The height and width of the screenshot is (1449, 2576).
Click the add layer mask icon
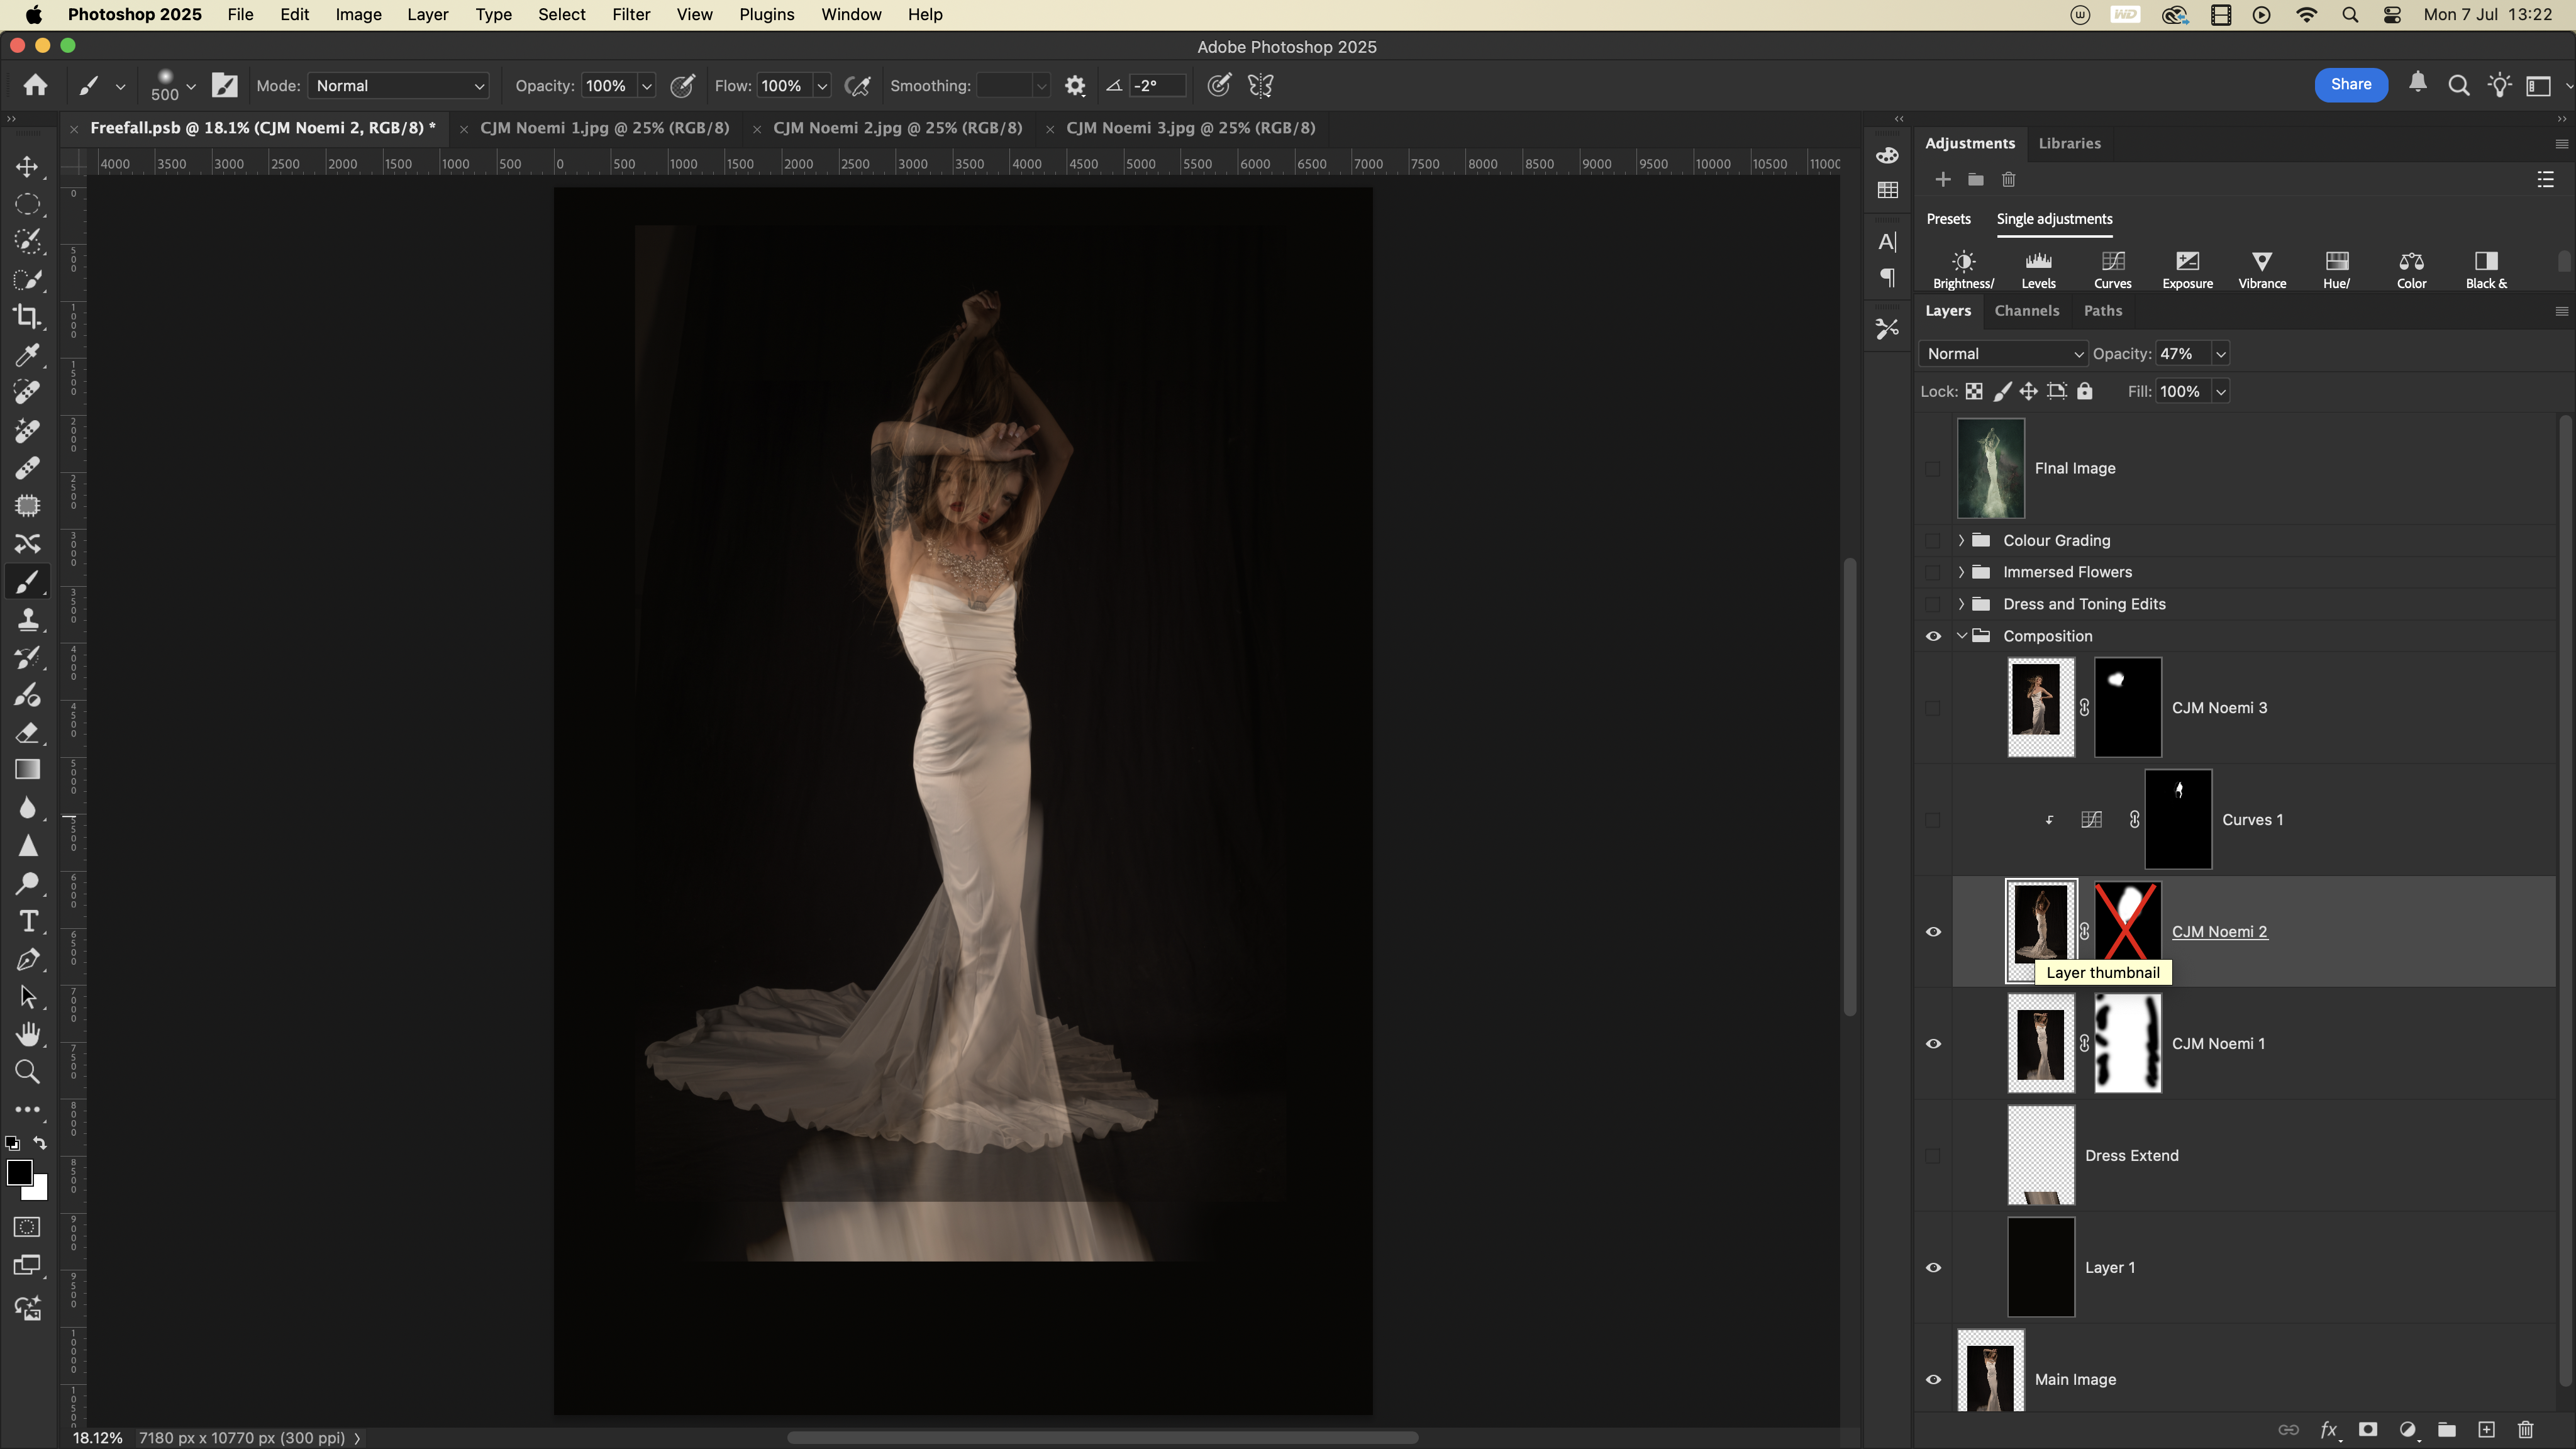tap(2367, 1429)
